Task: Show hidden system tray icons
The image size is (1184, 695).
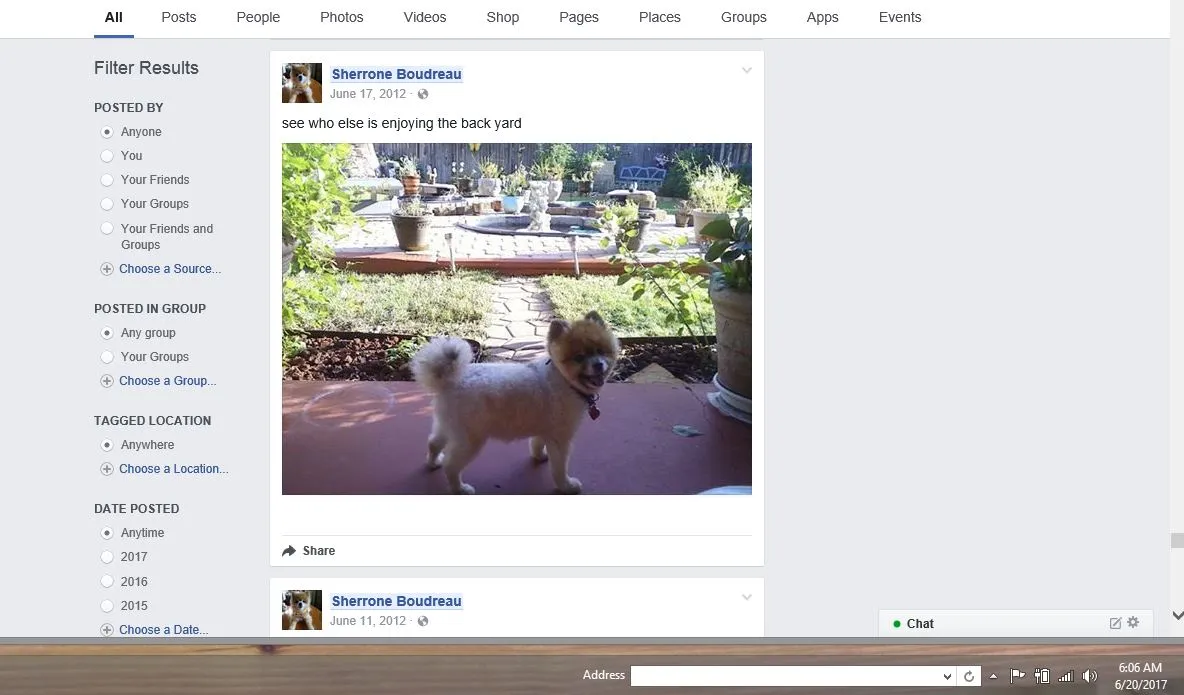Action: [994, 676]
